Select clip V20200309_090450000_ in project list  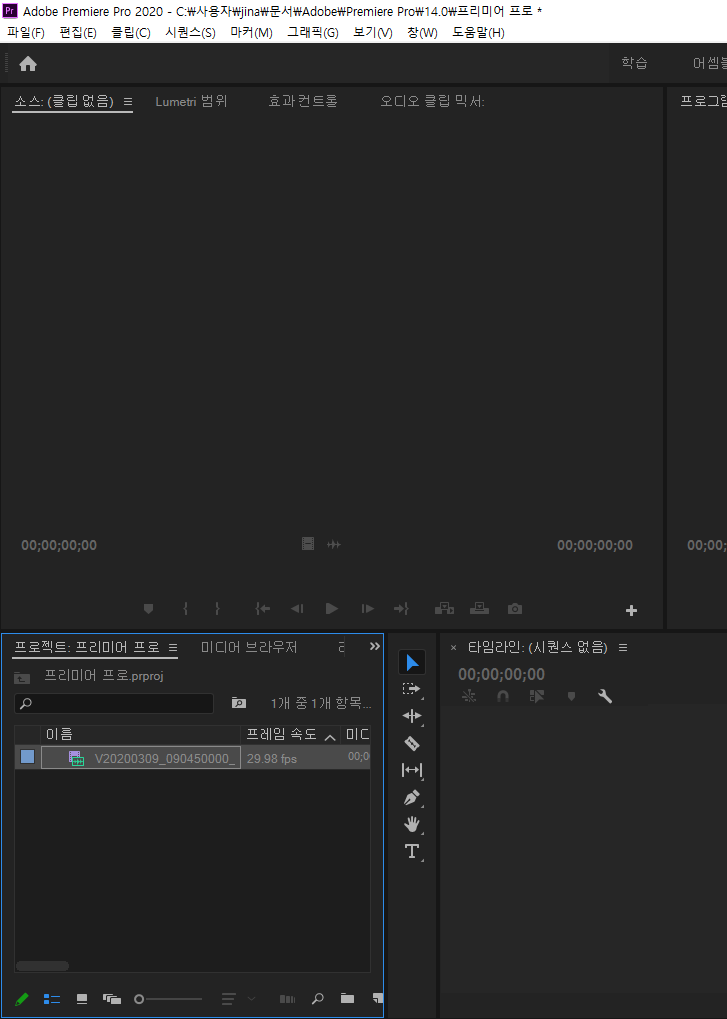pyautogui.click(x=141, y=758)
